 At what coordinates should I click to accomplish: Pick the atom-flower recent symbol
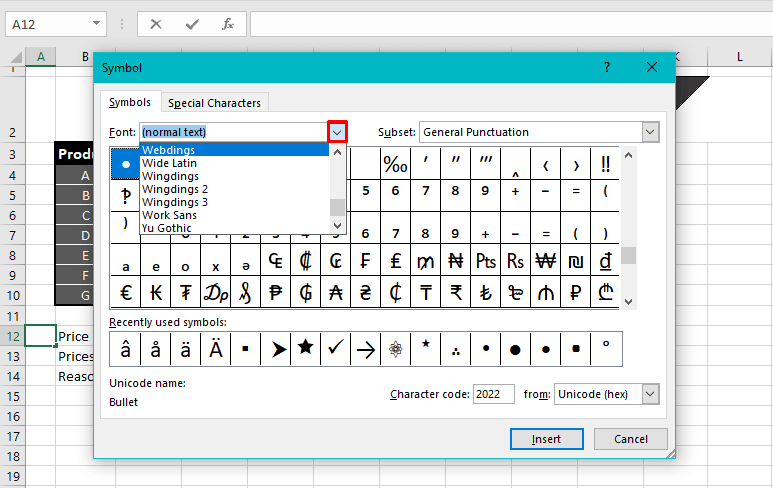pos(396,349)
